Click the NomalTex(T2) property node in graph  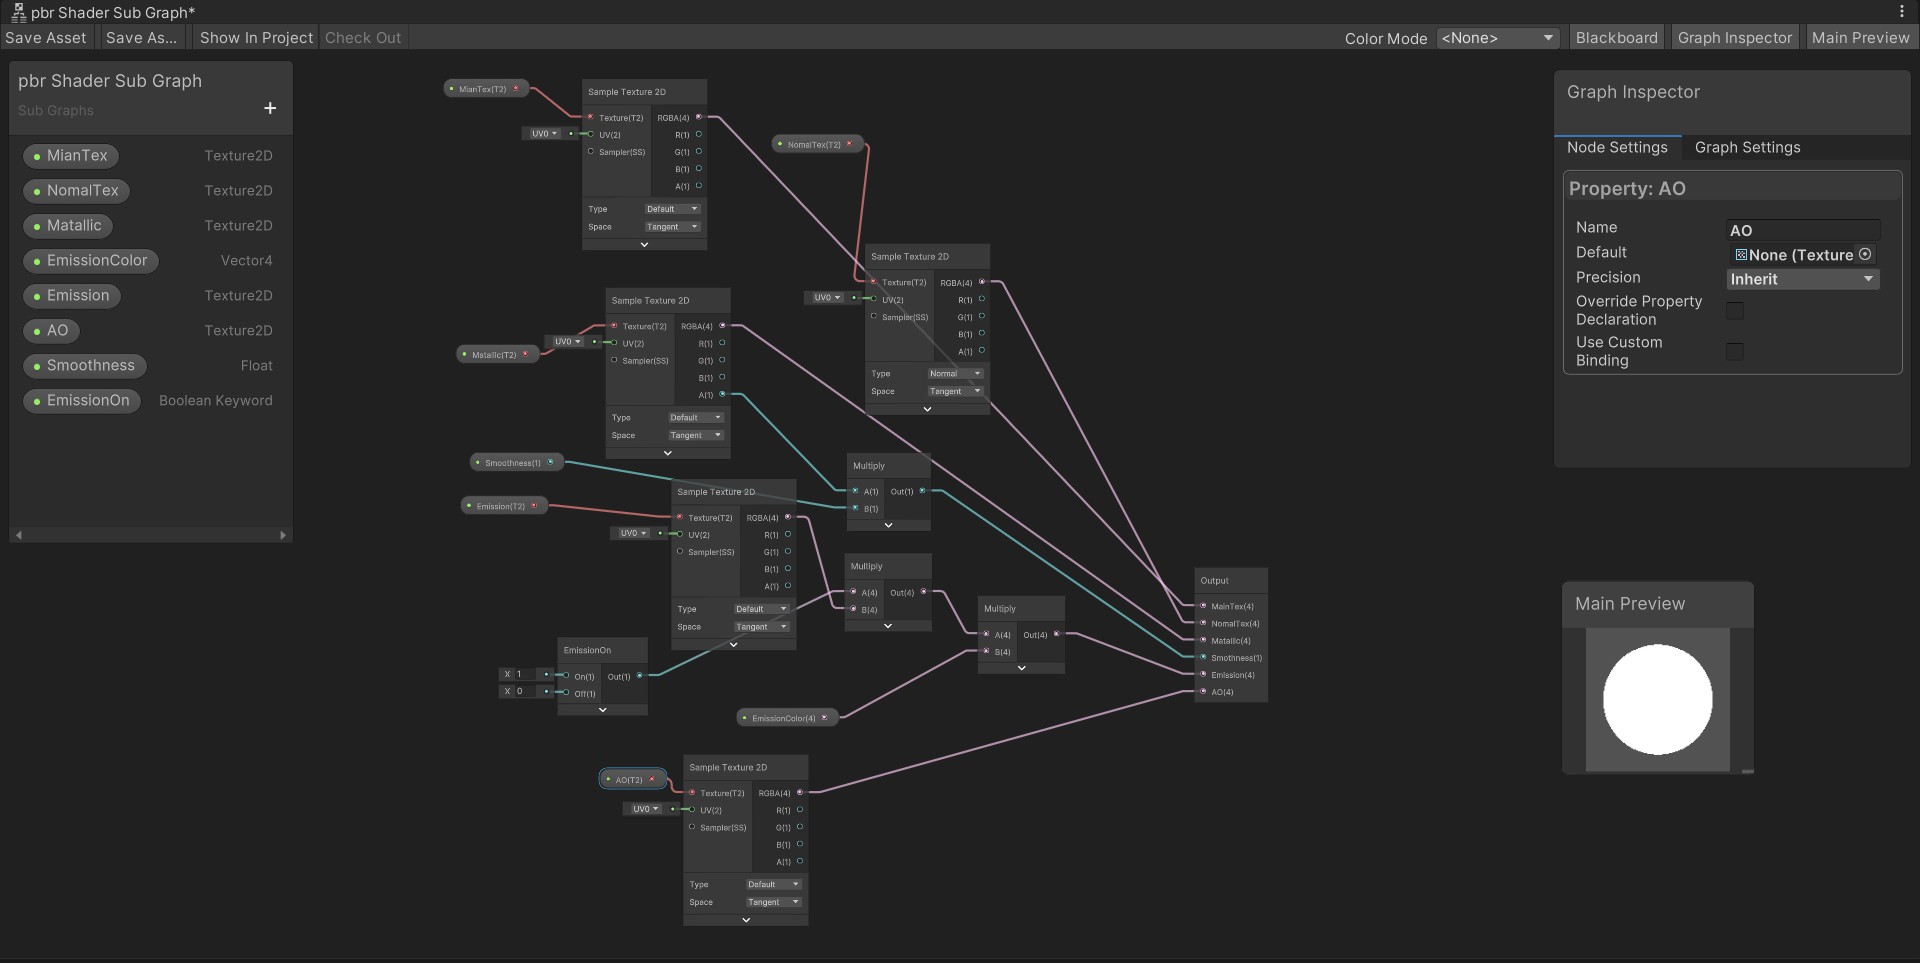818,144
